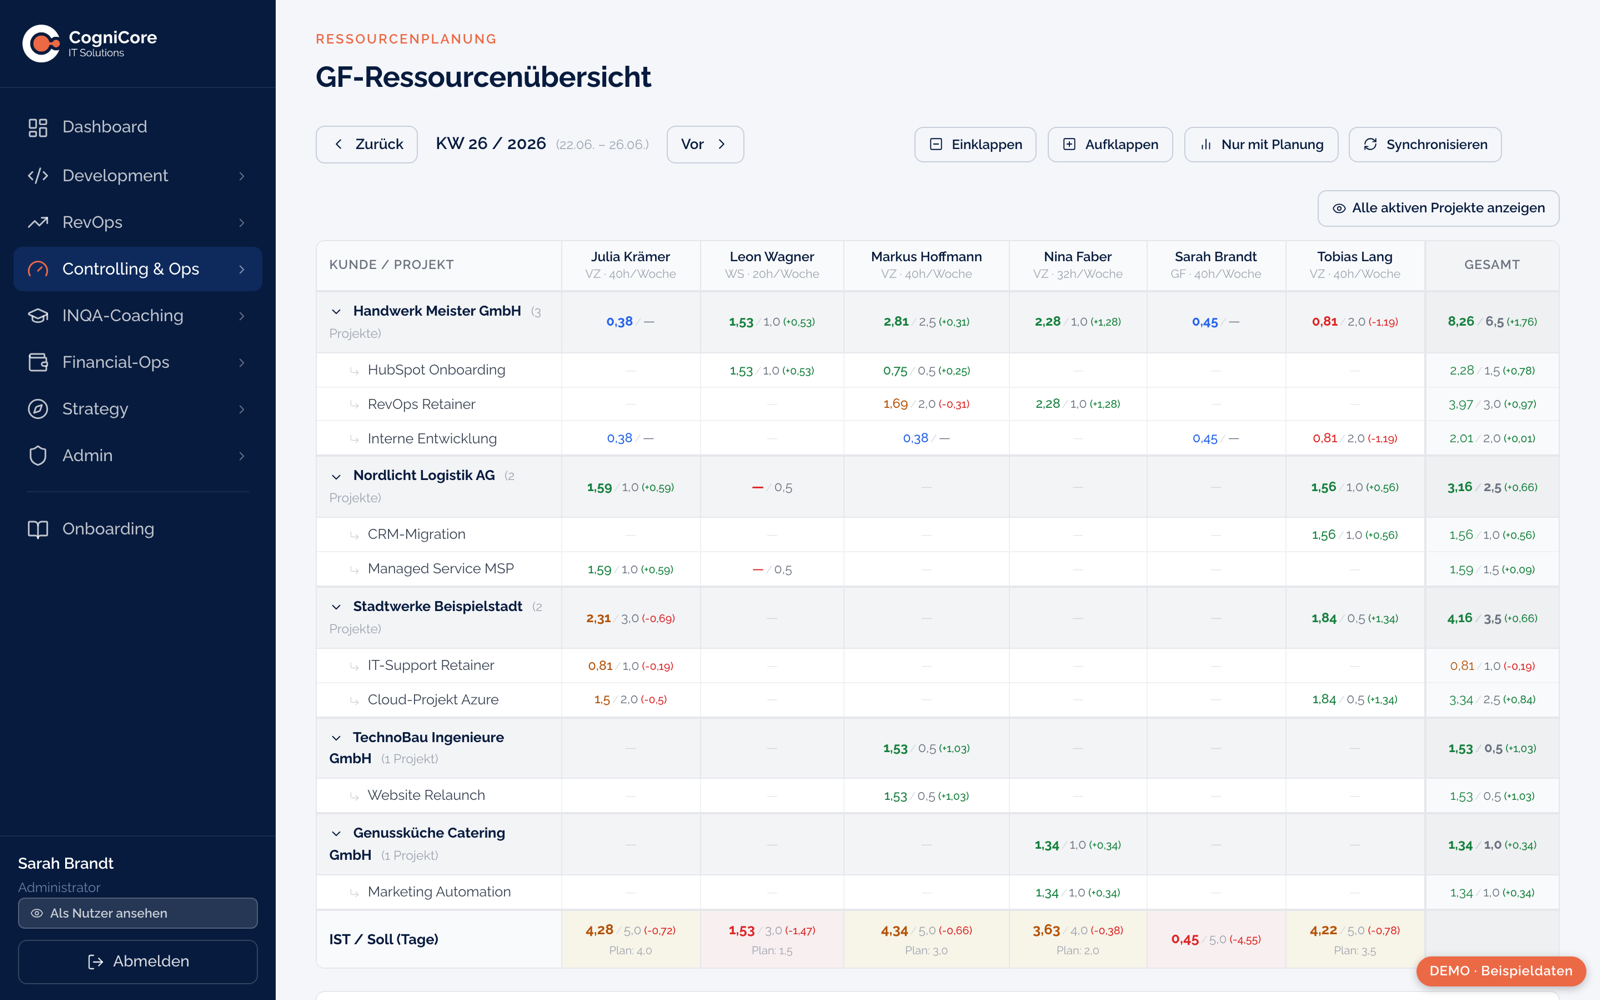Click the sub-item arrow before HubSpot Onboarding
1600x1000 pixels.
click(x=354, y=371)
